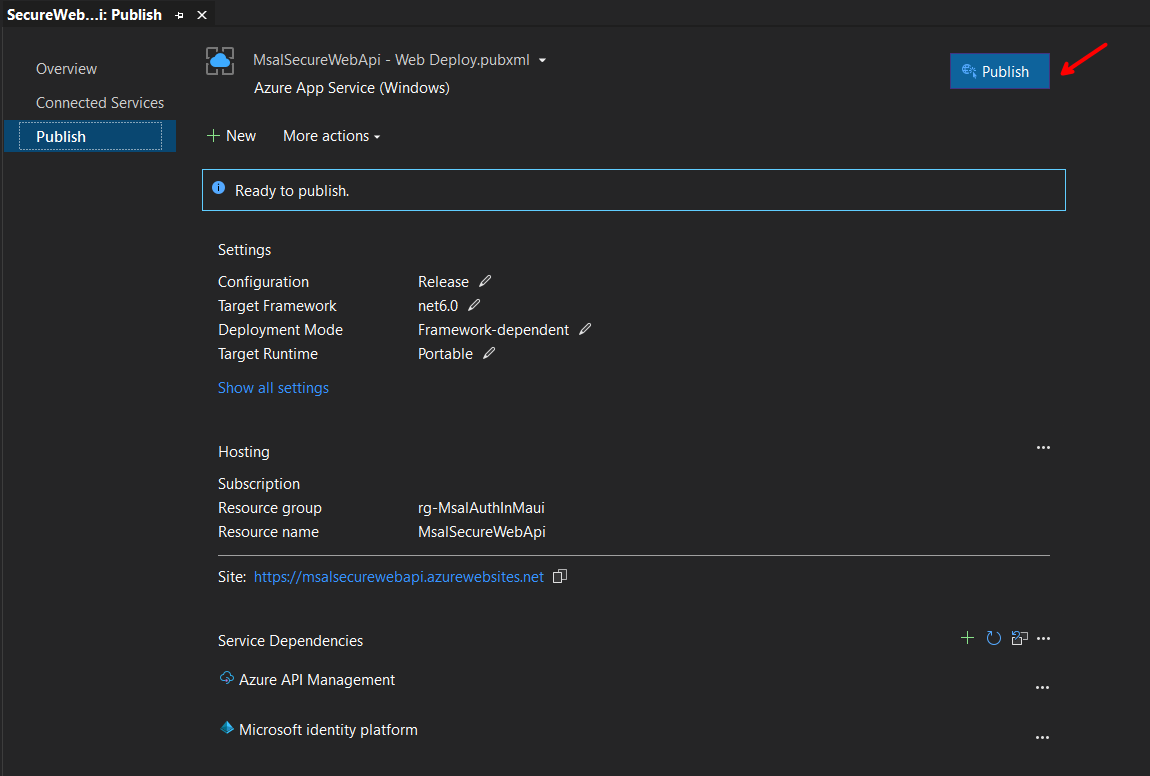Click the Configuration label
This screenshot has height=776, width=1150.
[263, 282]
